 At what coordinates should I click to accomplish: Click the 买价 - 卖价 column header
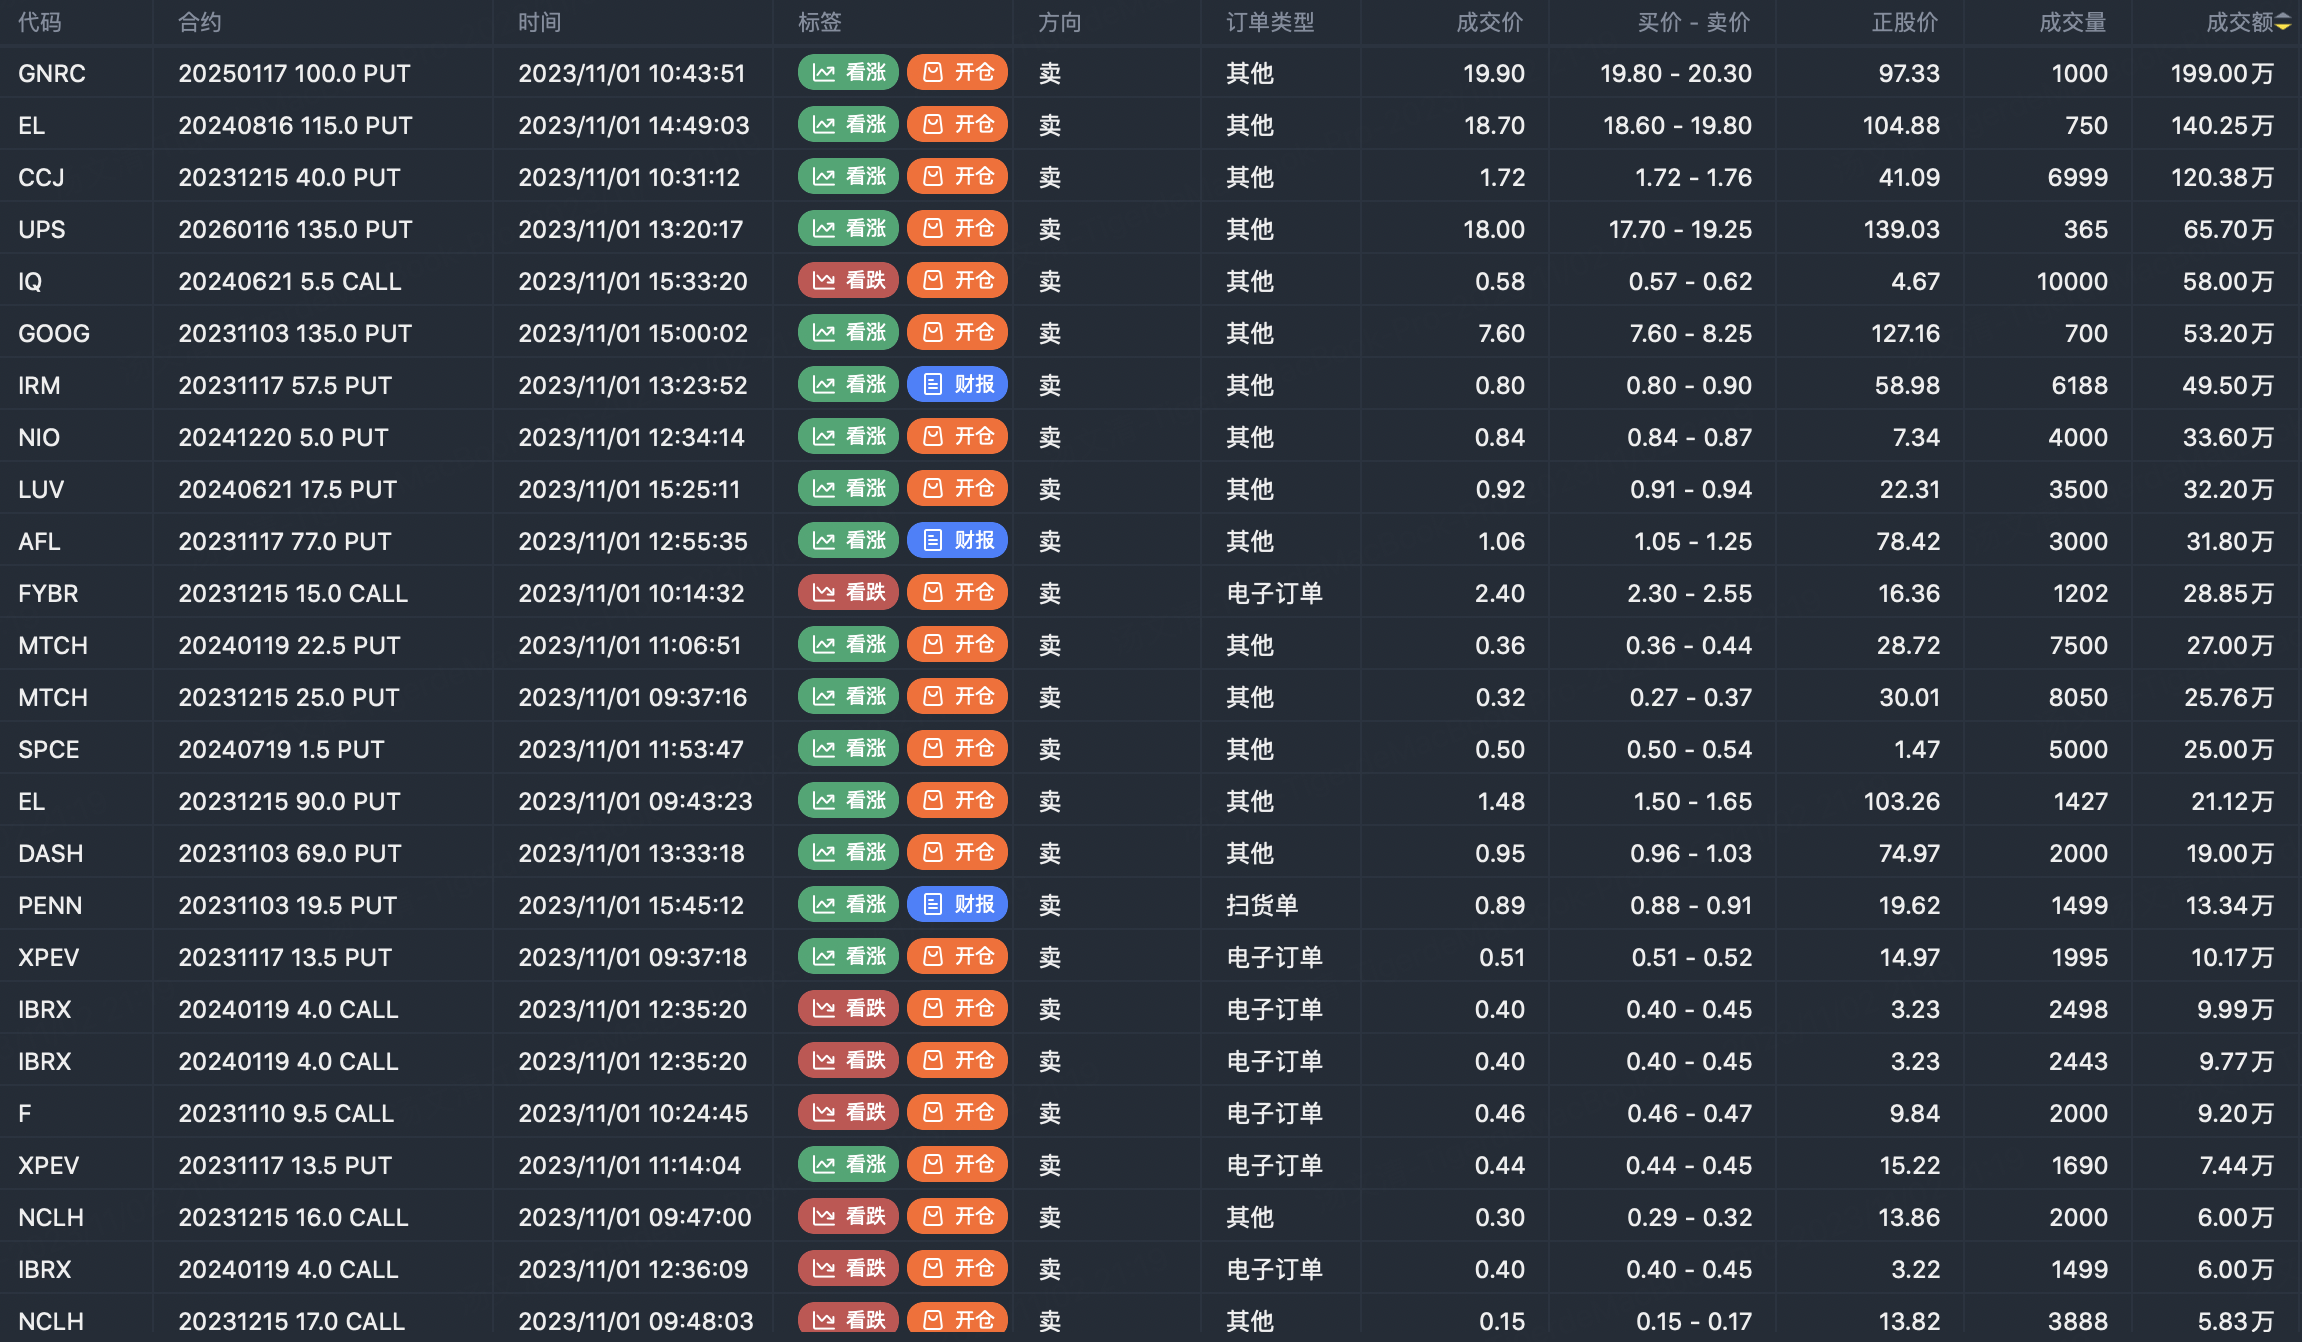click(x=1694, y=23)
